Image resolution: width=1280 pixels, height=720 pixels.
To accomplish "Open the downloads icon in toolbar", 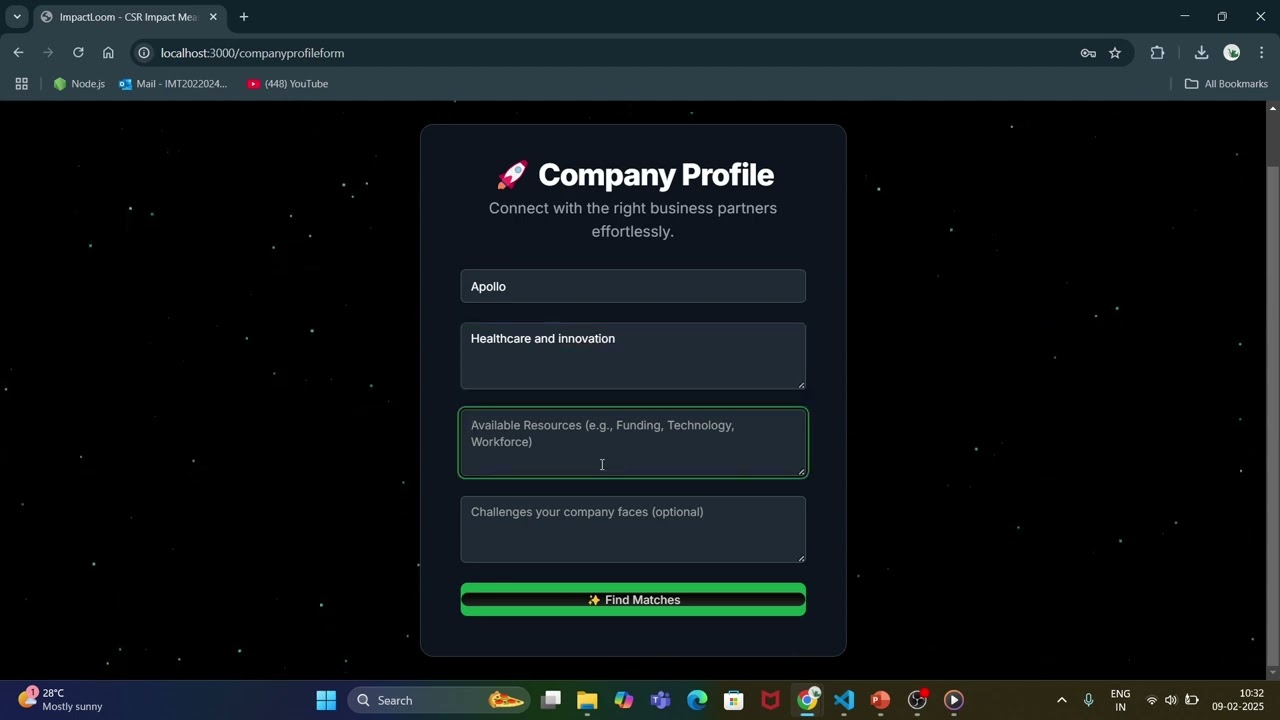I will (1201, 53).
